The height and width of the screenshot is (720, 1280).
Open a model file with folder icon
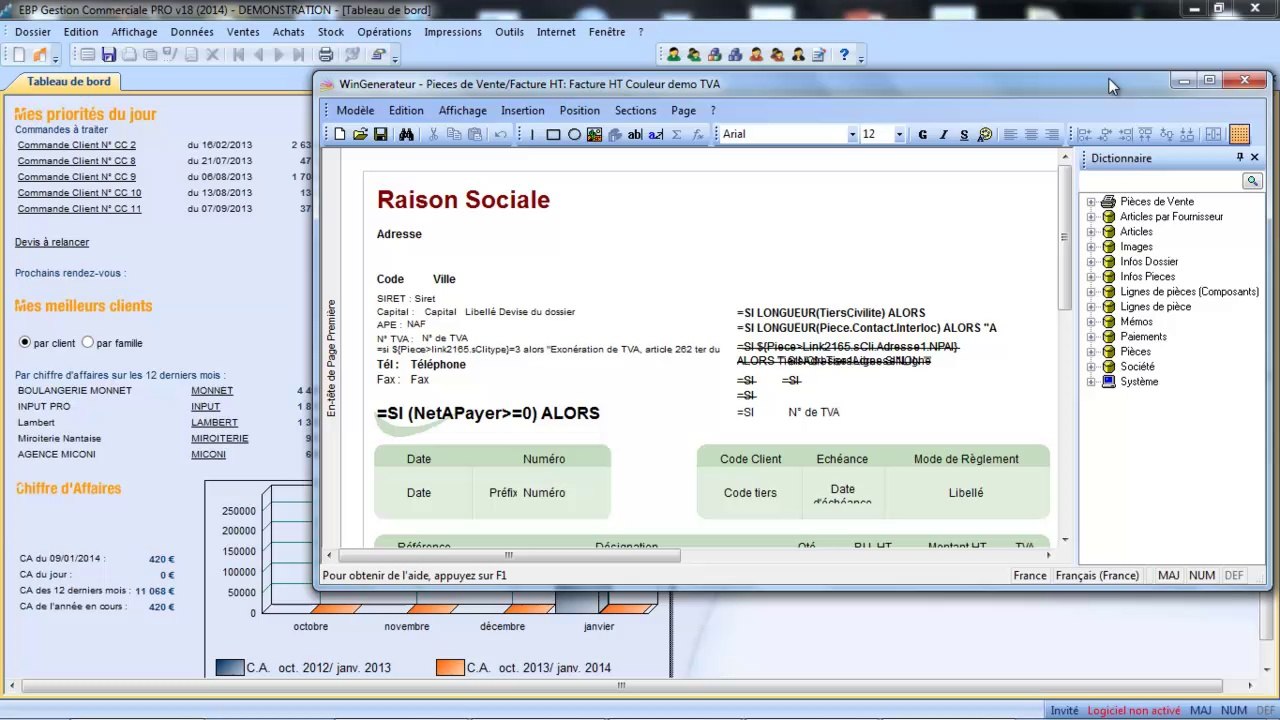pos(360,134)
